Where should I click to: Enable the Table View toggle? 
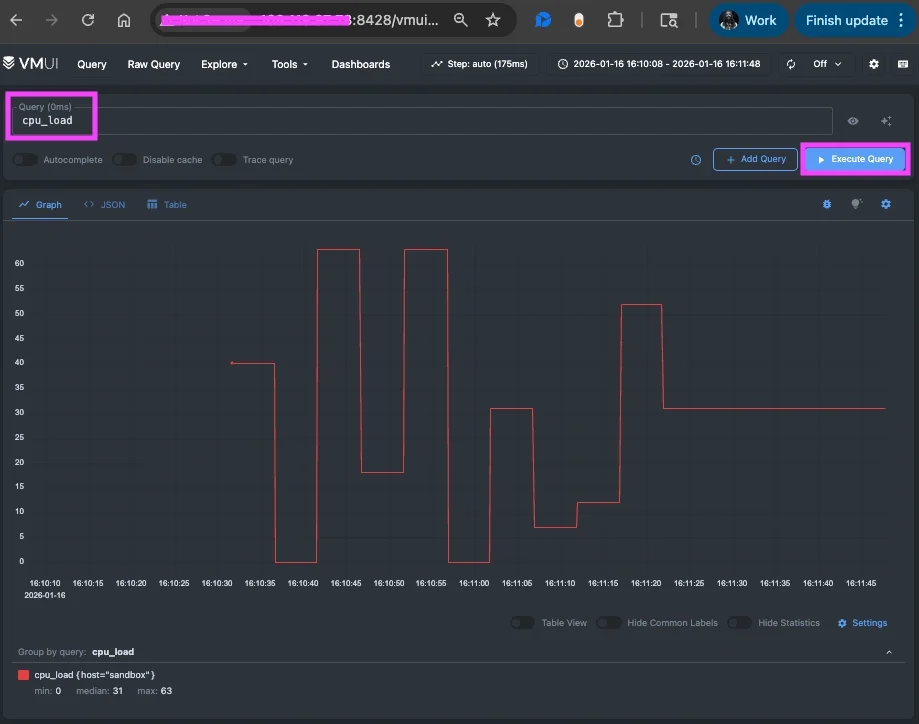pyautogui.click(x=522, y=622)
